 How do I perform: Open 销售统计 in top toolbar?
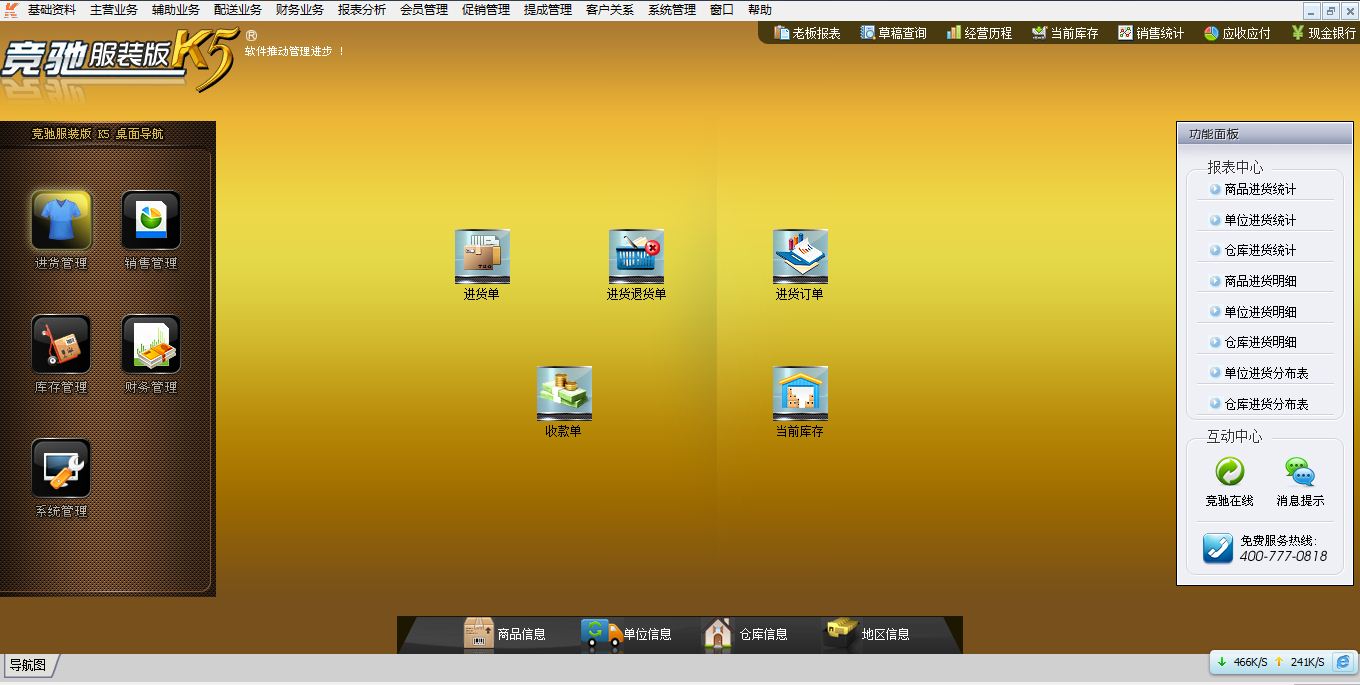click(x=1151, y=33)
